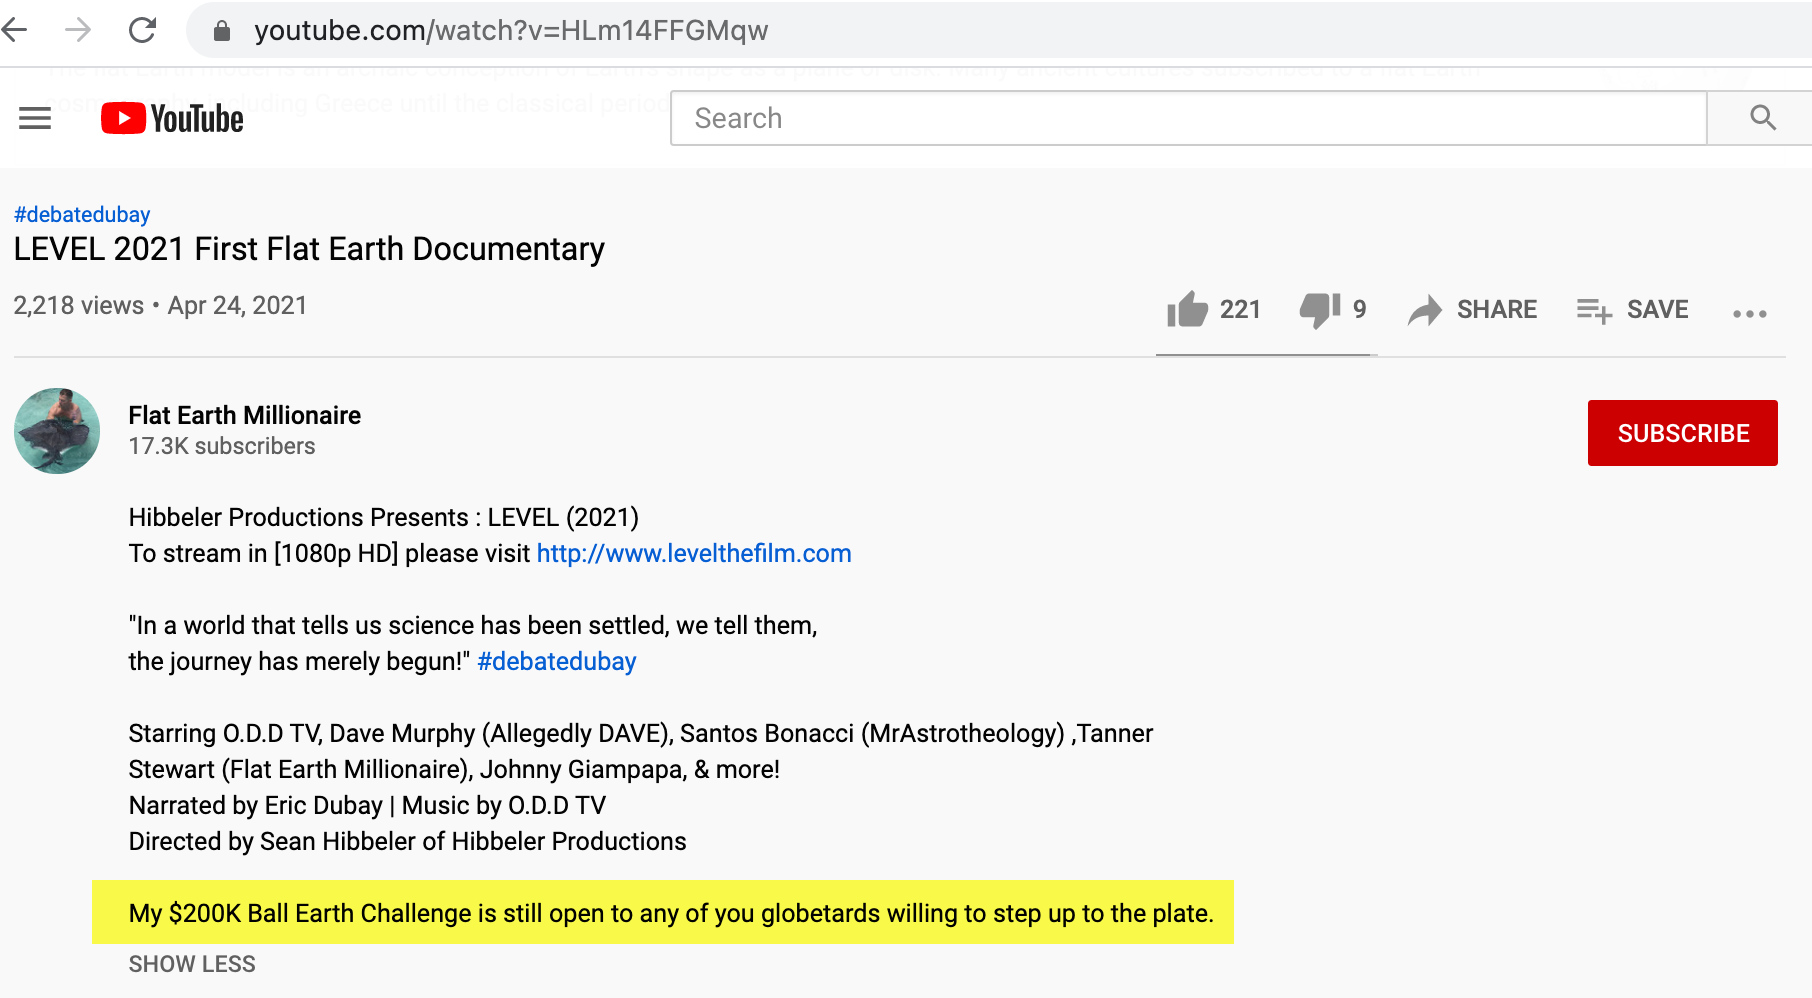The image size is (1812, 998).
Task: Click the '2,218 views • Apr 24, 2021' text
Action: tap(160, 305)
